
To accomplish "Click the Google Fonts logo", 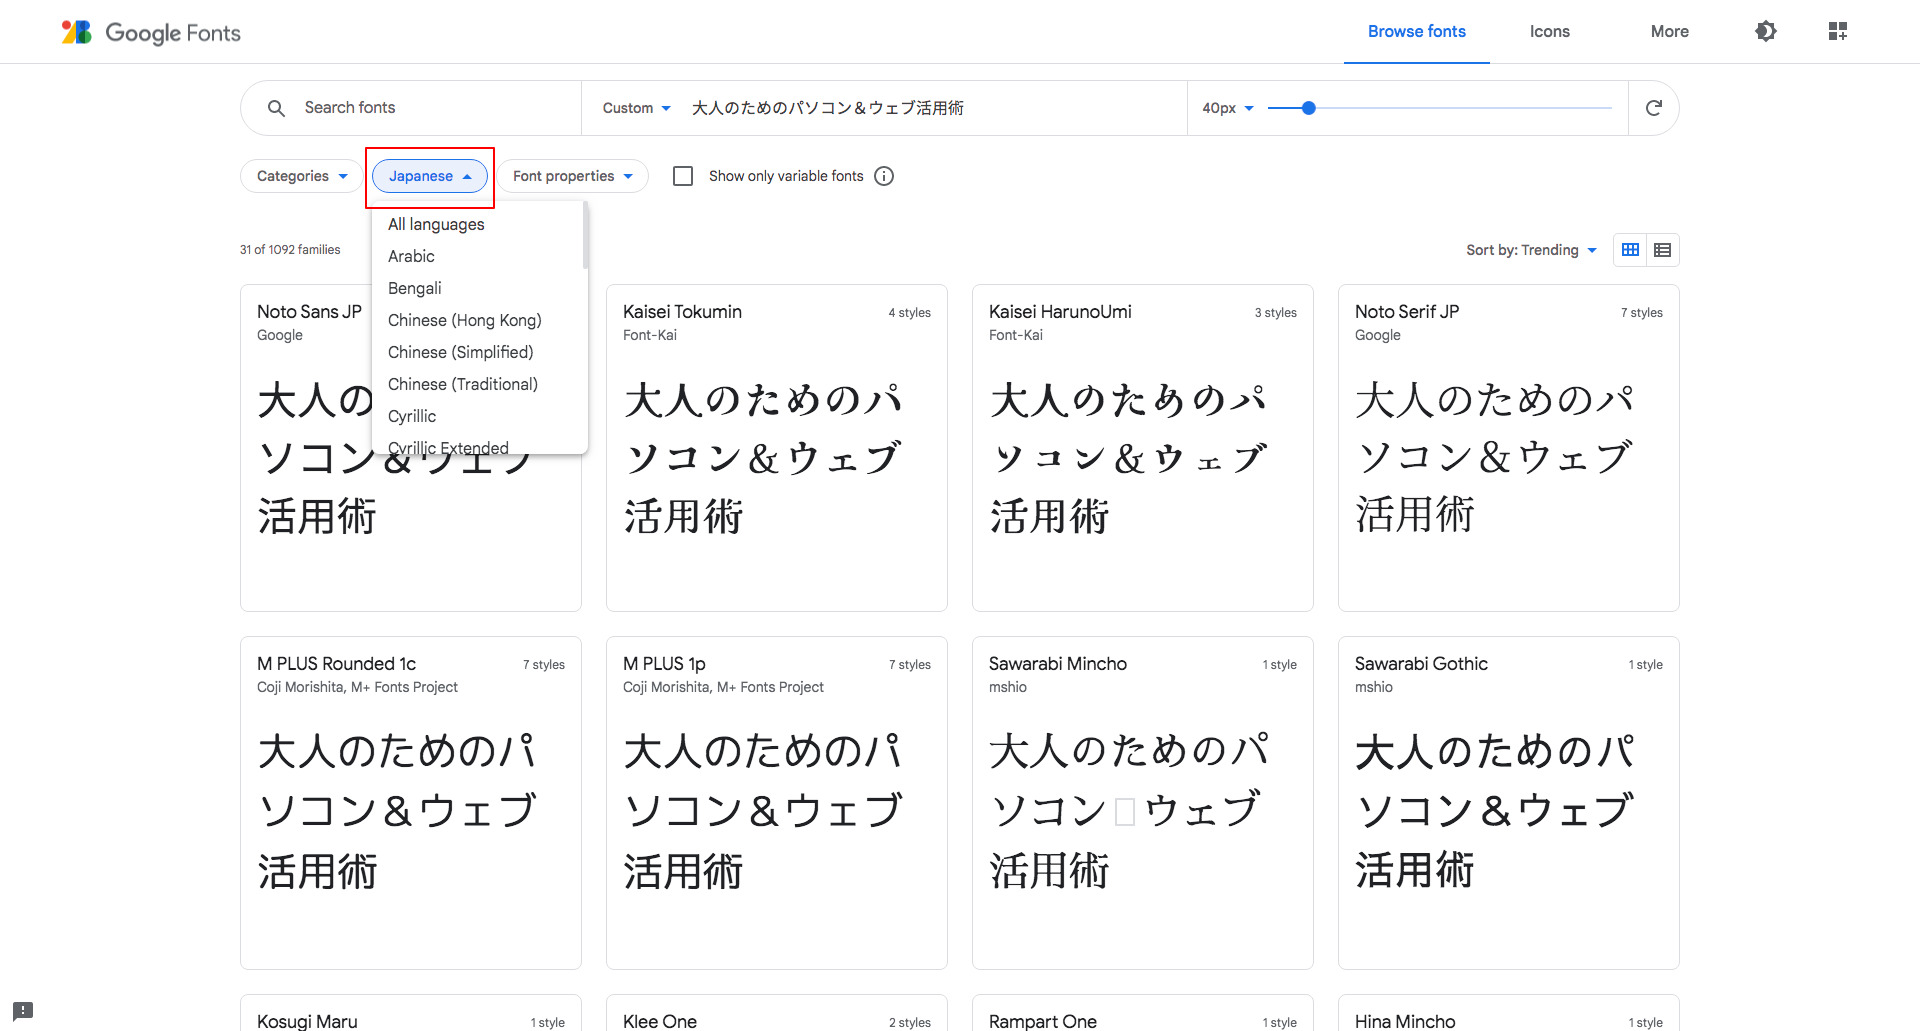I will 150,31.
